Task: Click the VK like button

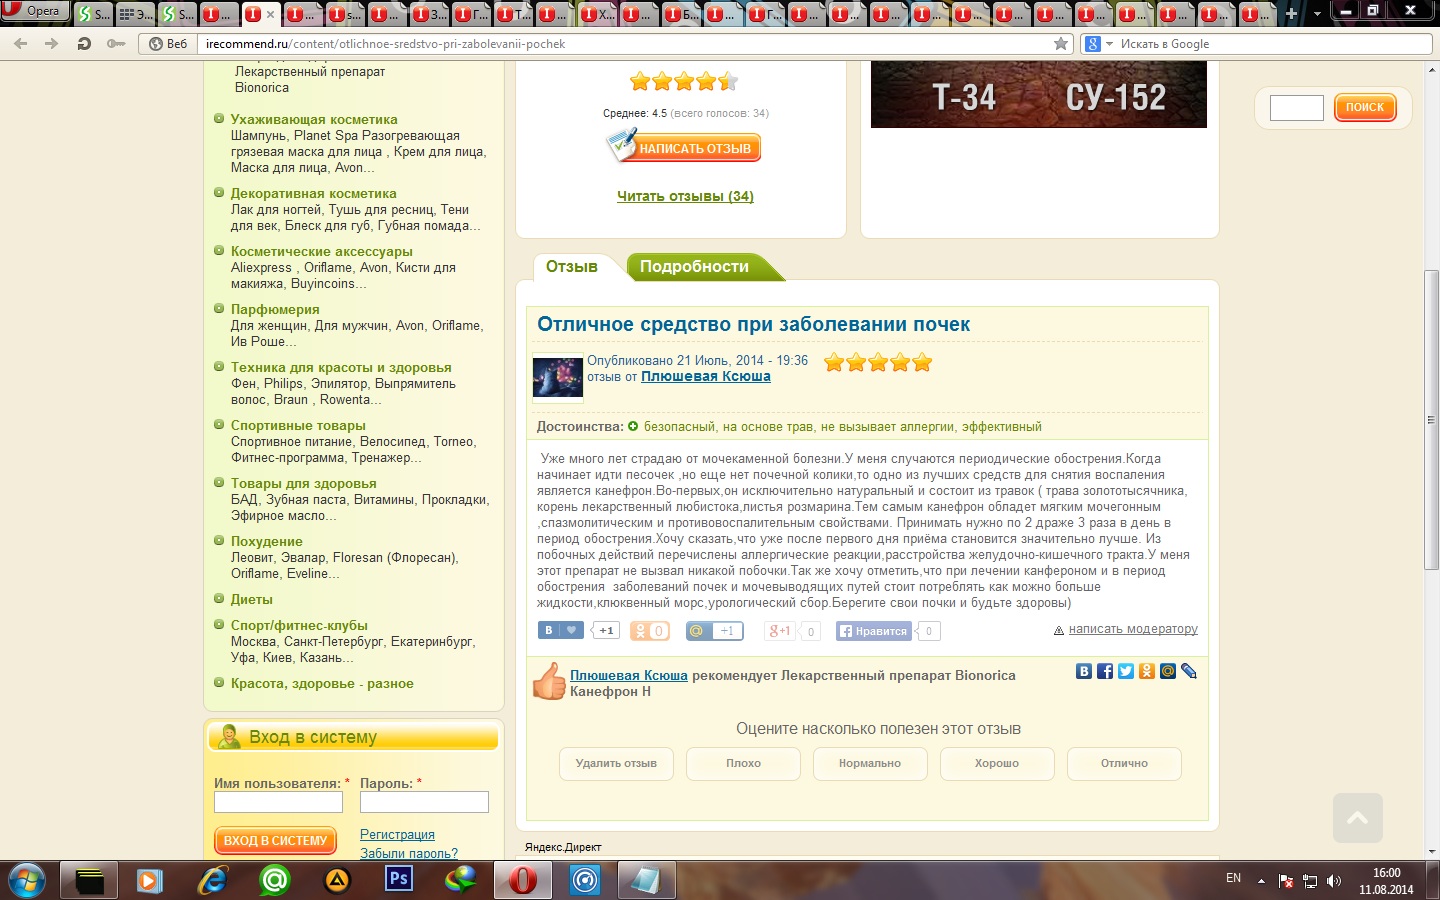Action: click(560, 631)
